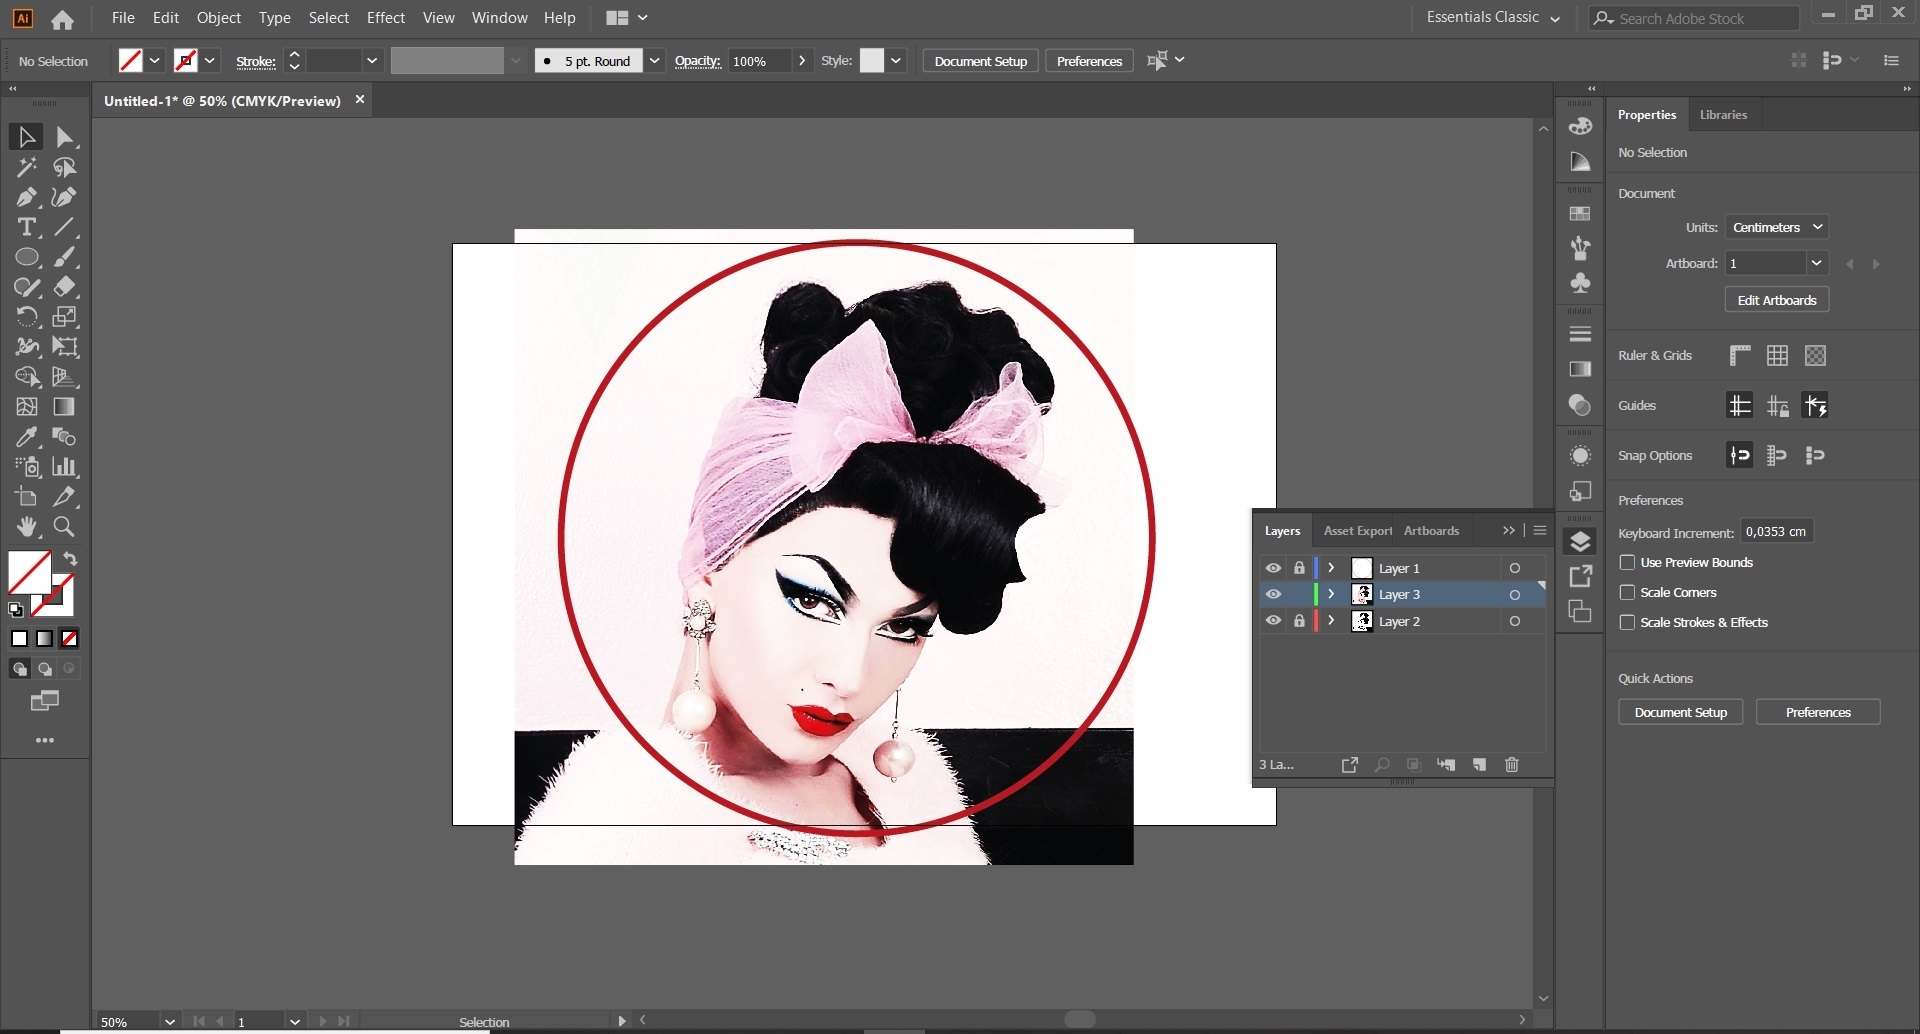Select the Rotate tool
Screen dimensions: 1920x1034
[x=26, y=317]
